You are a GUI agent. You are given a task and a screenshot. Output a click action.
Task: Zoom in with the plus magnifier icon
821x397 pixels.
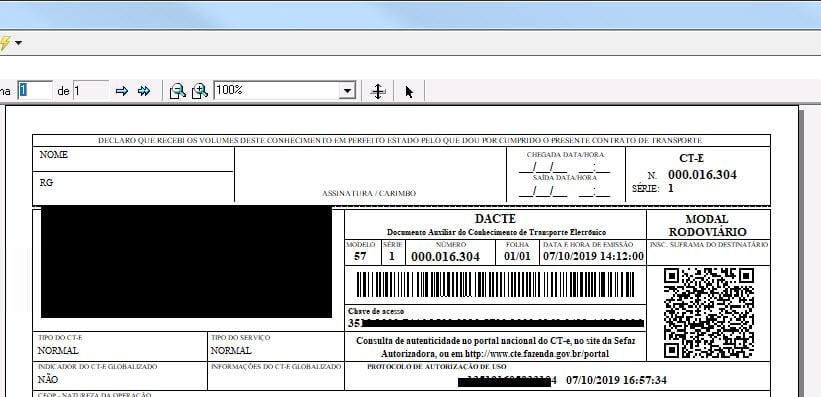click(200, 91)
